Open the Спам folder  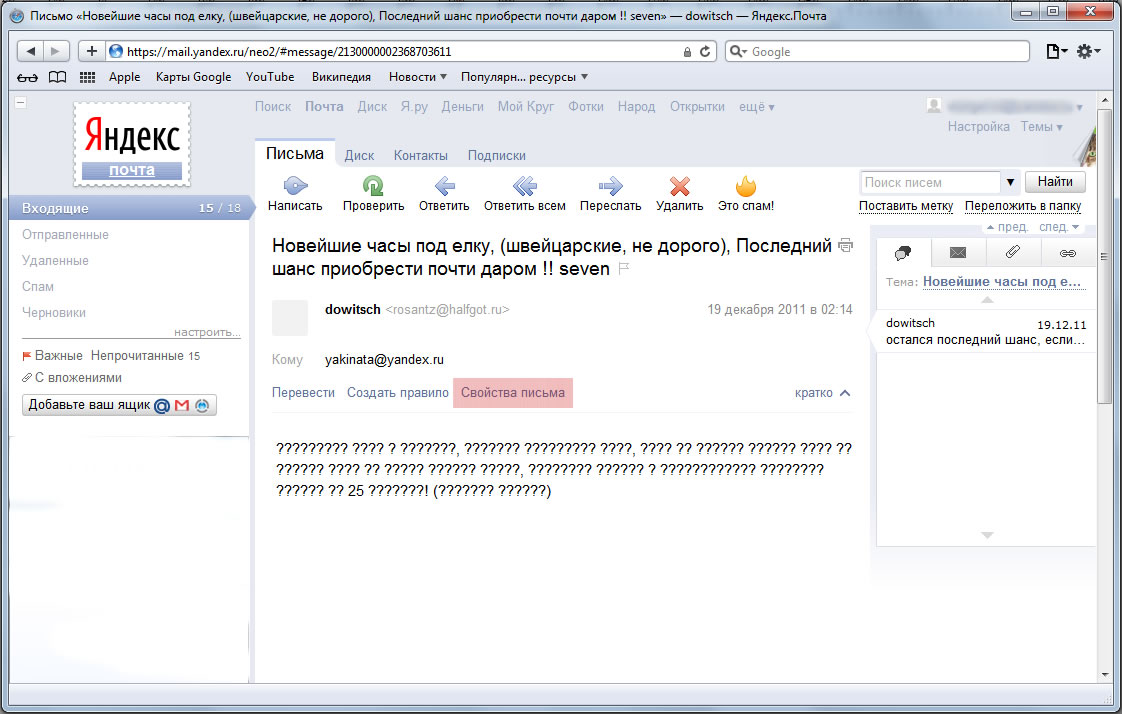(x=38, y=286)
